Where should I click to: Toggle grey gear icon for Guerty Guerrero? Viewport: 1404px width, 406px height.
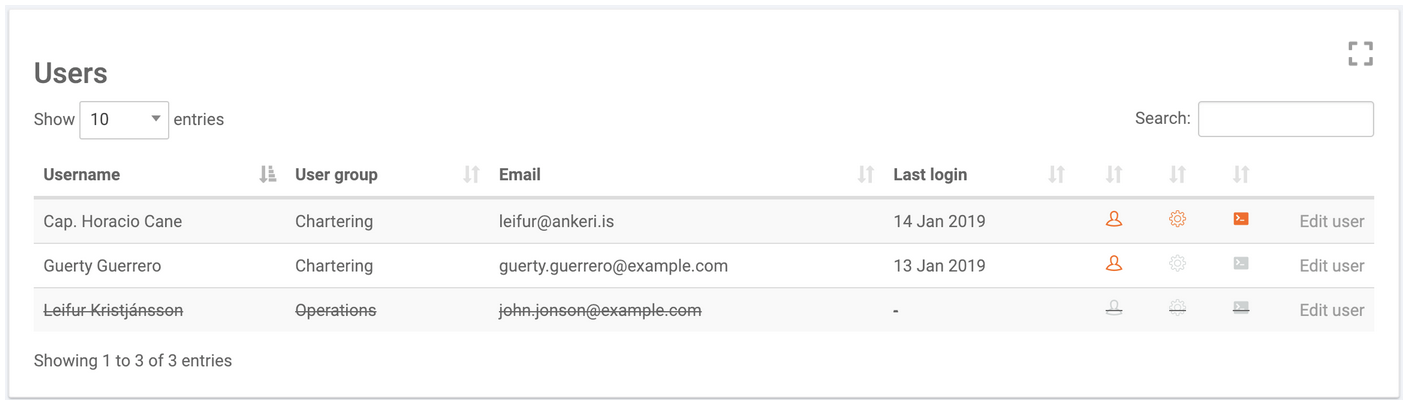coord(1177,264)
